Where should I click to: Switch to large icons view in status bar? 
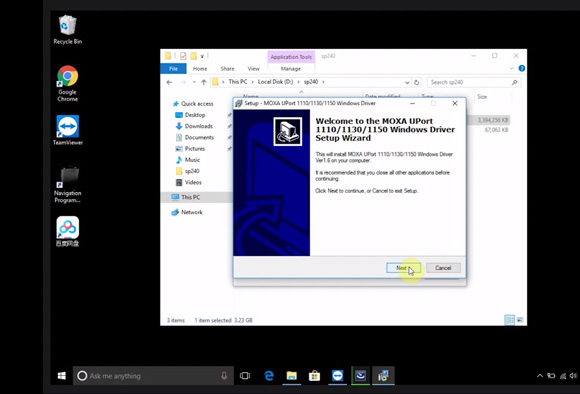click(x=520, y=320)
